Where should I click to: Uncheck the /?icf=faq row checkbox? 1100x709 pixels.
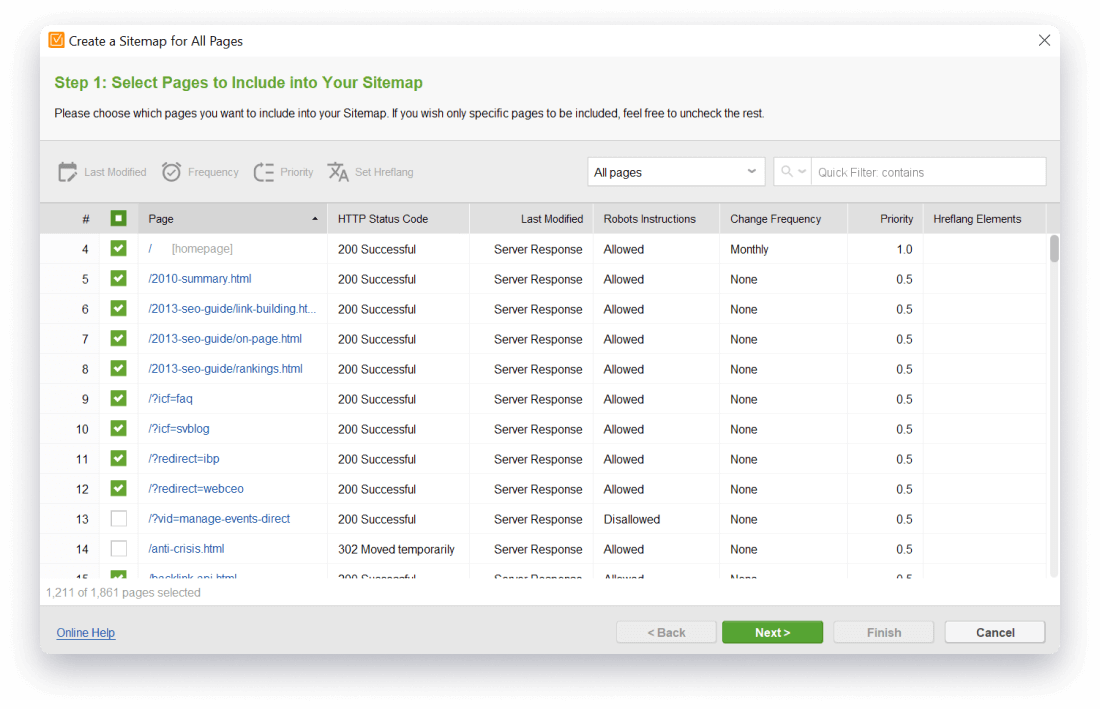(119, 399)
